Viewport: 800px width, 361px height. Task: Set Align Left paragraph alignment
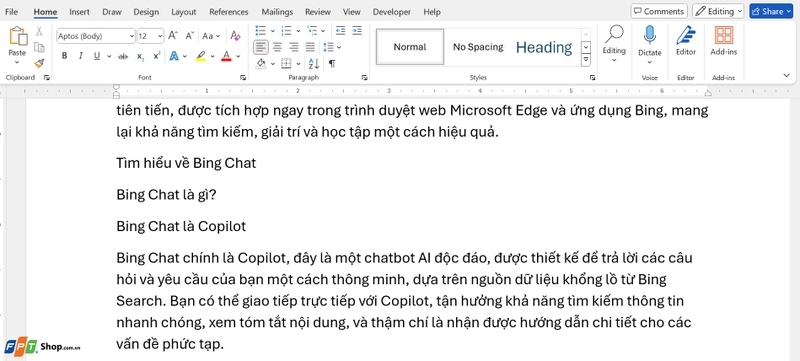[261, 47]
